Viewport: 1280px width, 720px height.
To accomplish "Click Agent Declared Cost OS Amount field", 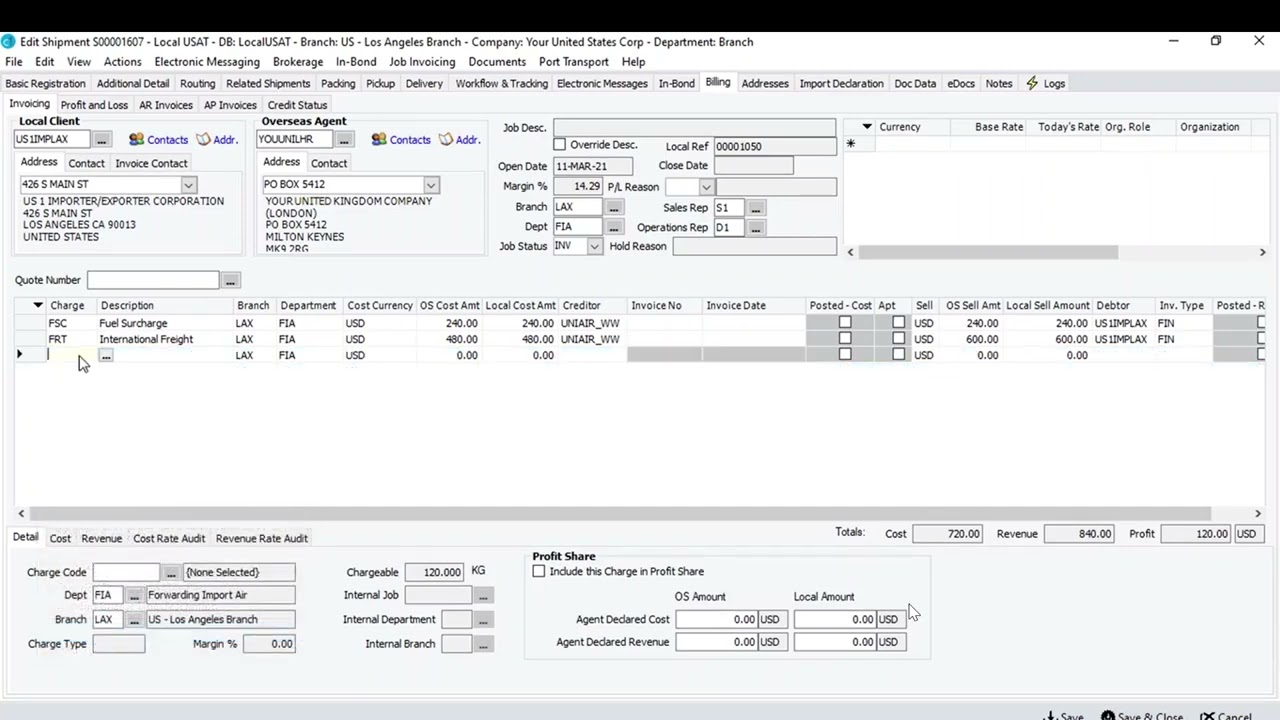I will pyautogui.click(x=717, y=619).
